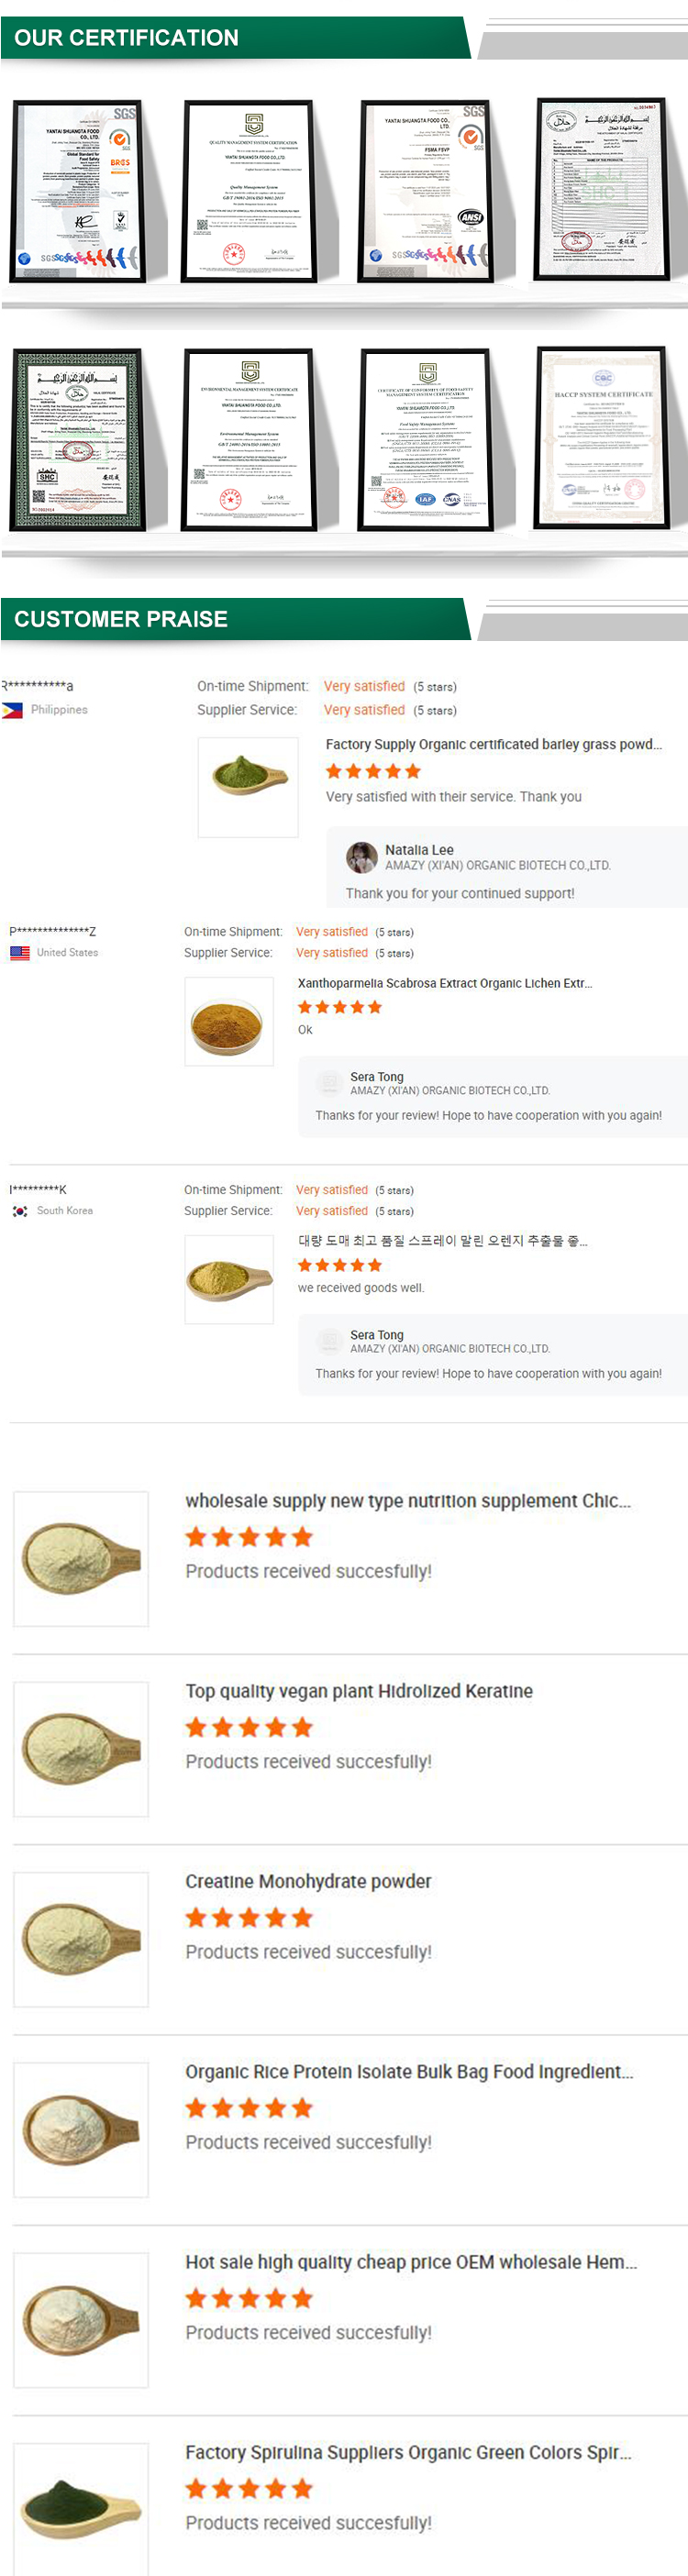Click Natalia Lee's avatar photo
688x2576 pixels.
click(361, 857)
